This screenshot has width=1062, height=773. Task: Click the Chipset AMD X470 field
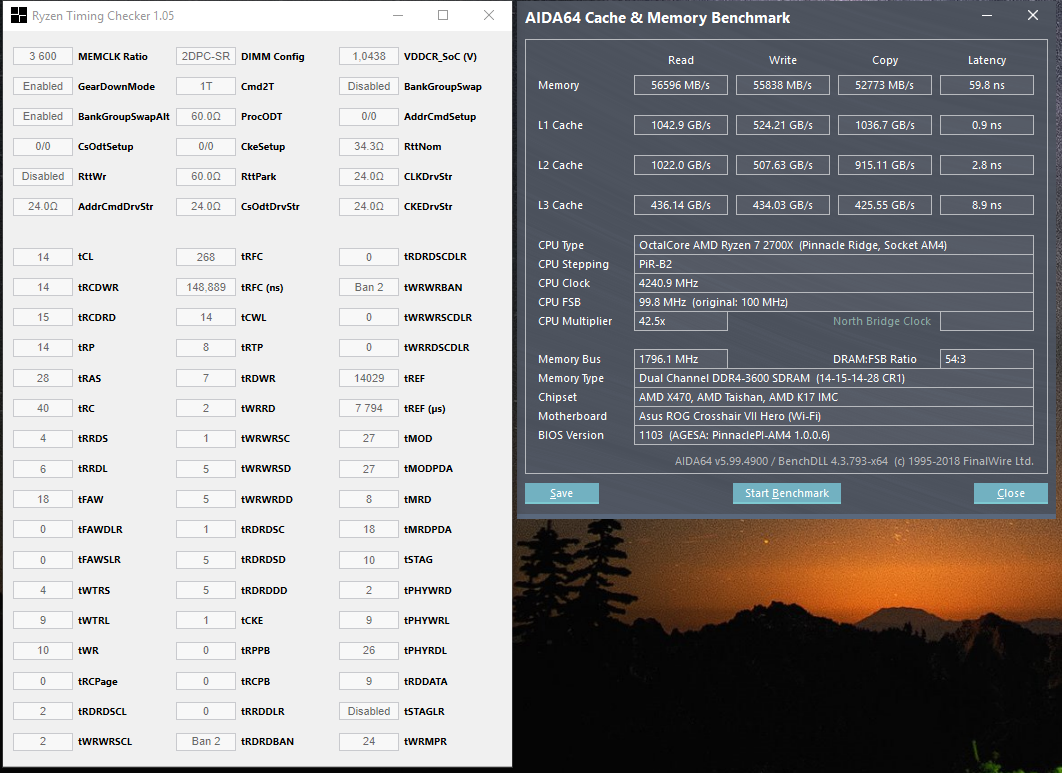point(834,397)
